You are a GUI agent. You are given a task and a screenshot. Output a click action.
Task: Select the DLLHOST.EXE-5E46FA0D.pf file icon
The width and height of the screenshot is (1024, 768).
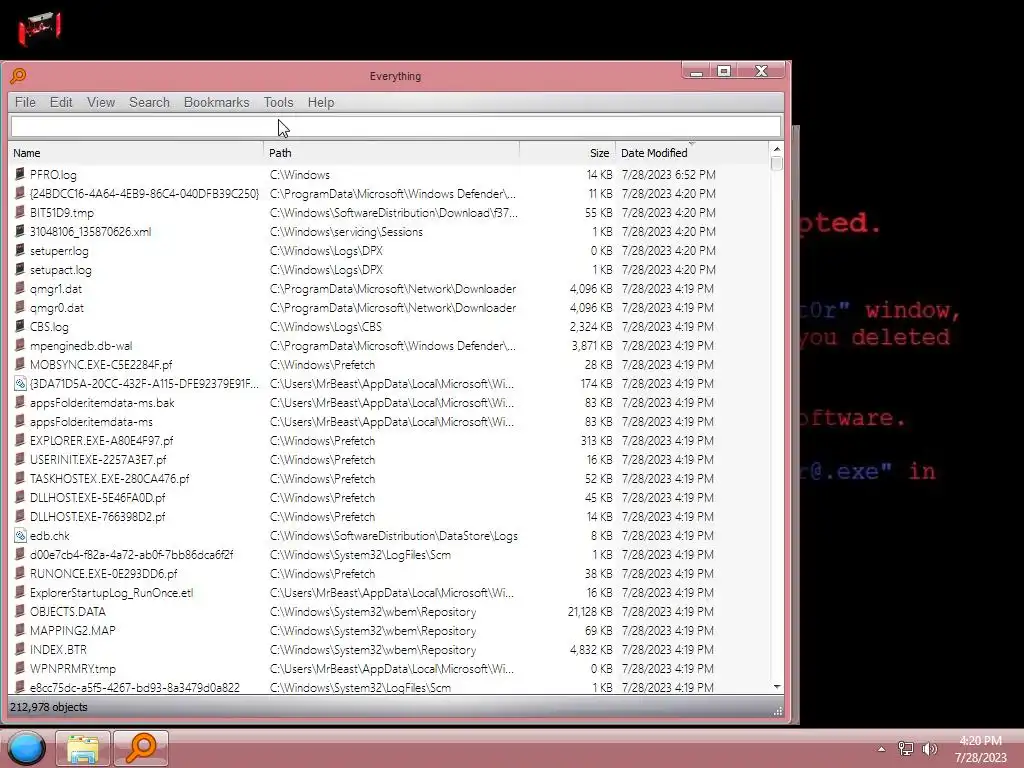tap(20, 497)
